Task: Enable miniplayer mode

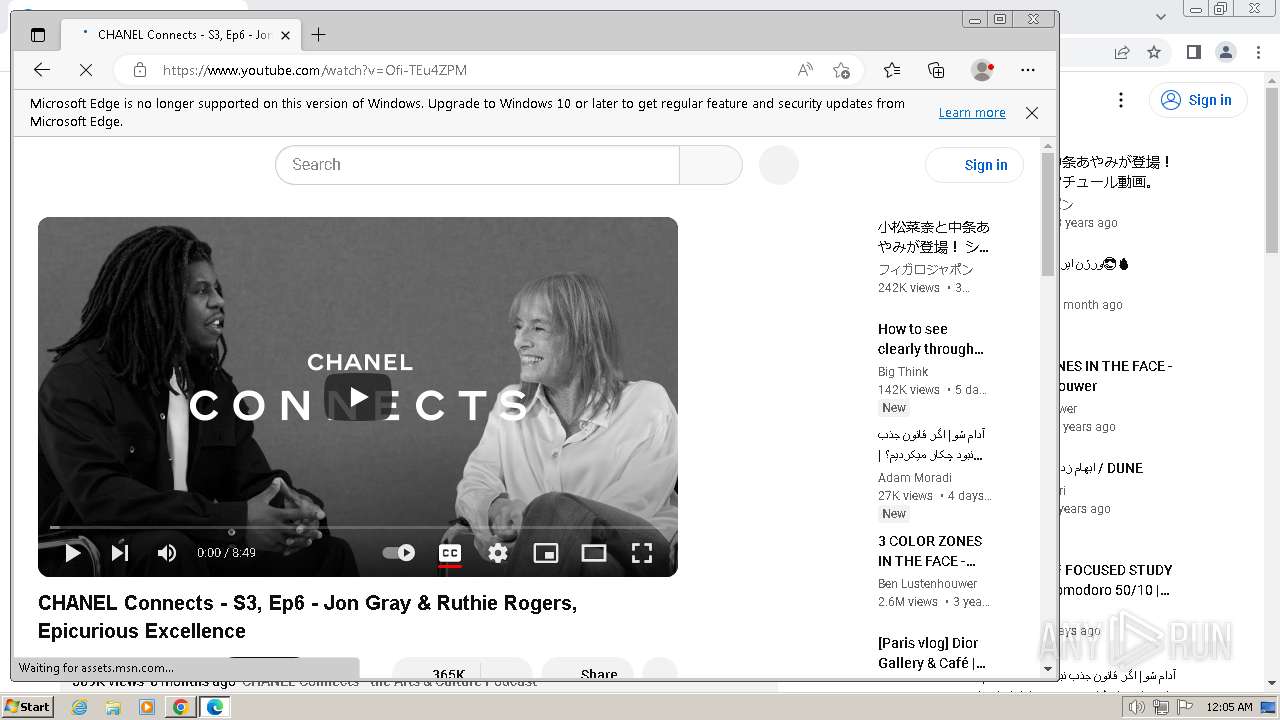Action: tap(546, 553)
